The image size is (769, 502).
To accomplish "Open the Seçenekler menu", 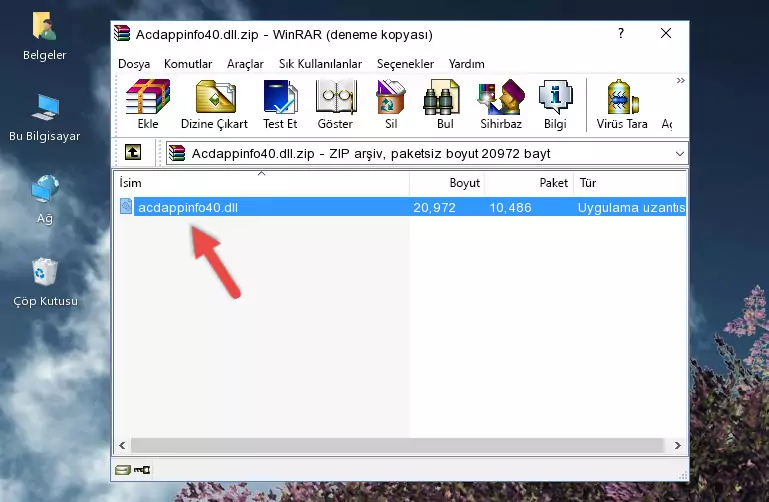I will click(405, 64).
